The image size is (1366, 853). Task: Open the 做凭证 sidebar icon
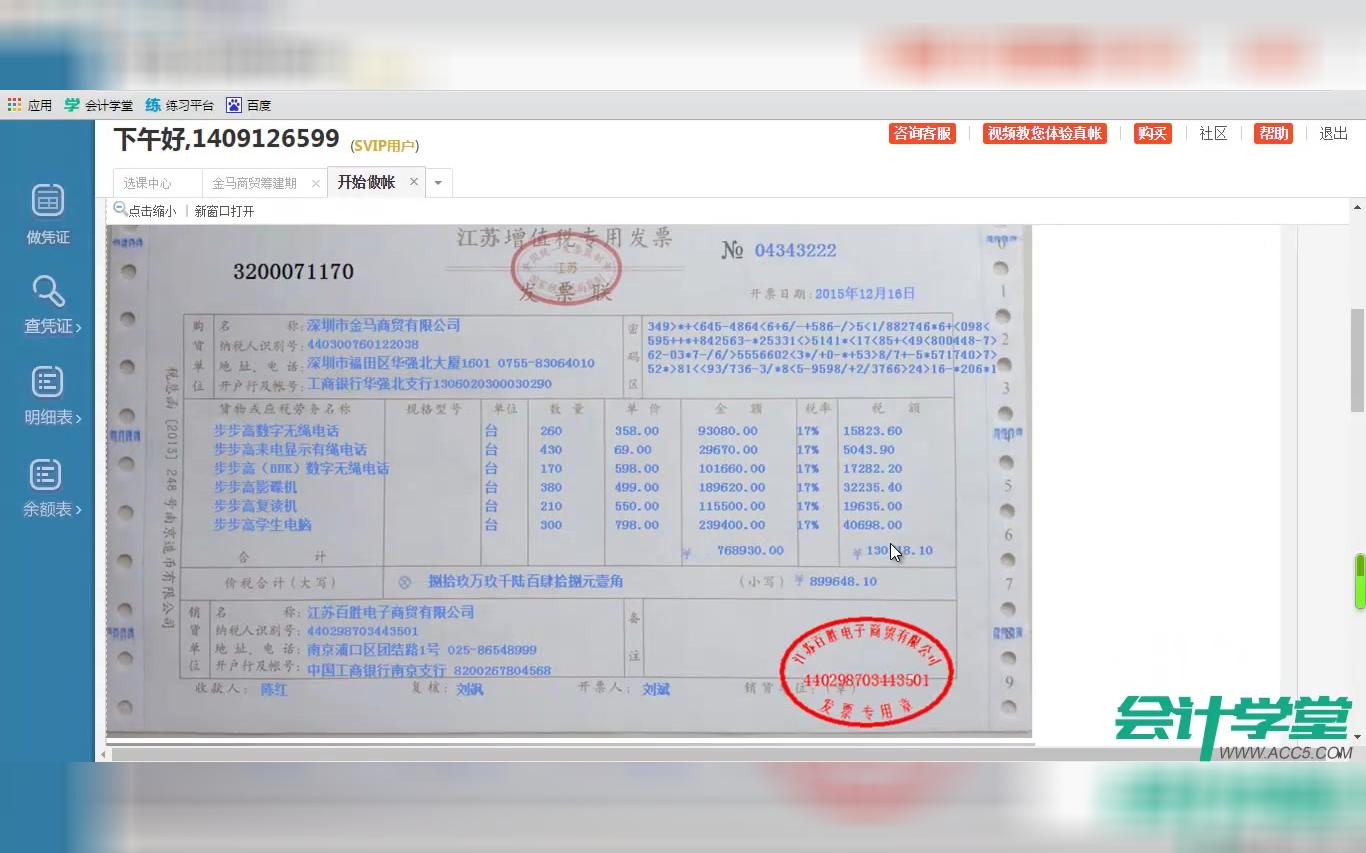tap(47, 200)
